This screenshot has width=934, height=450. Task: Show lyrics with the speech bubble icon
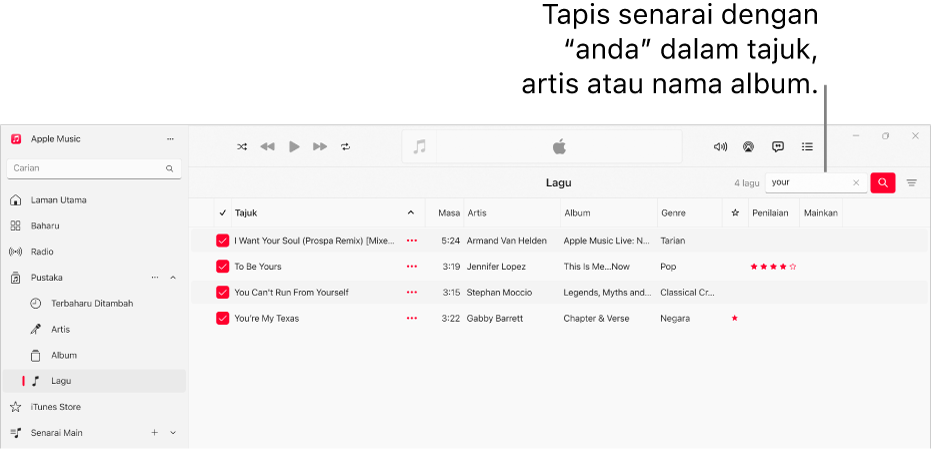777,147
